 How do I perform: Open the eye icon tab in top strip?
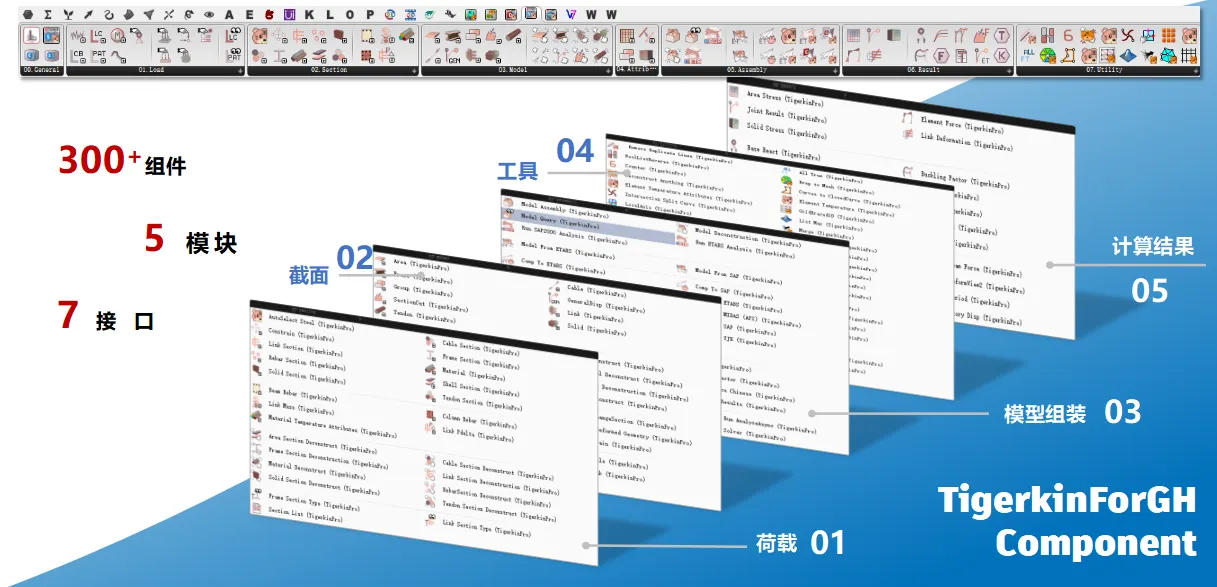click(209, 14)
